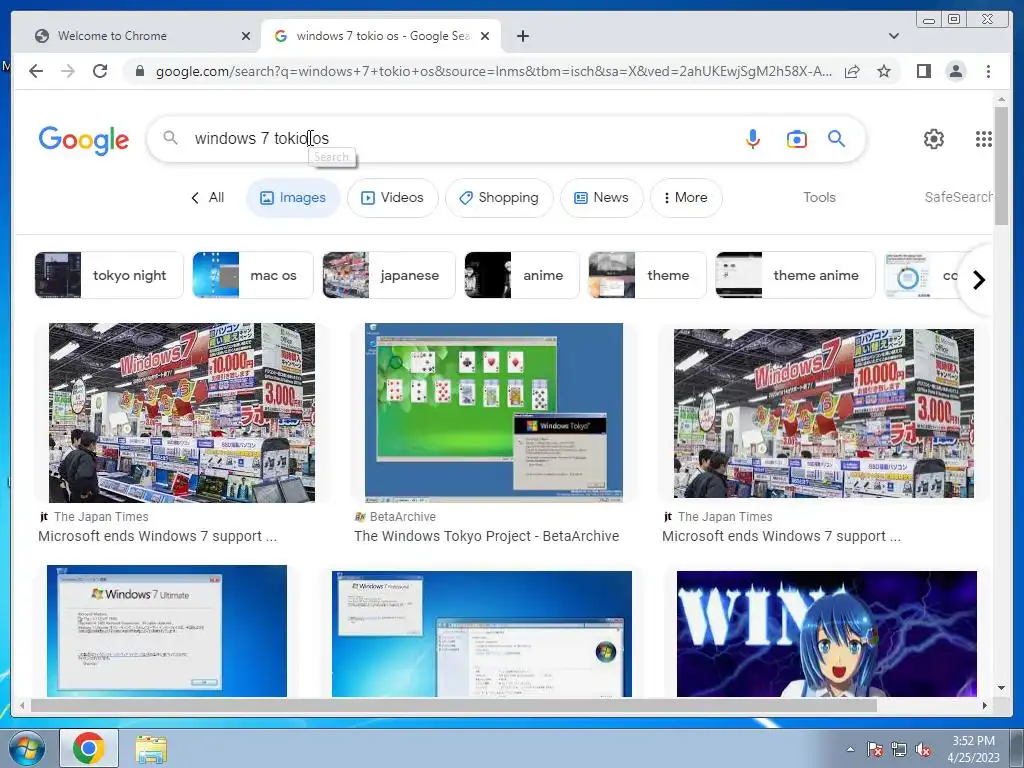Click Chrome icon in taskbar
This screenshot has height=768, width=1024.
pyautogui.click(x=89, y=748)
